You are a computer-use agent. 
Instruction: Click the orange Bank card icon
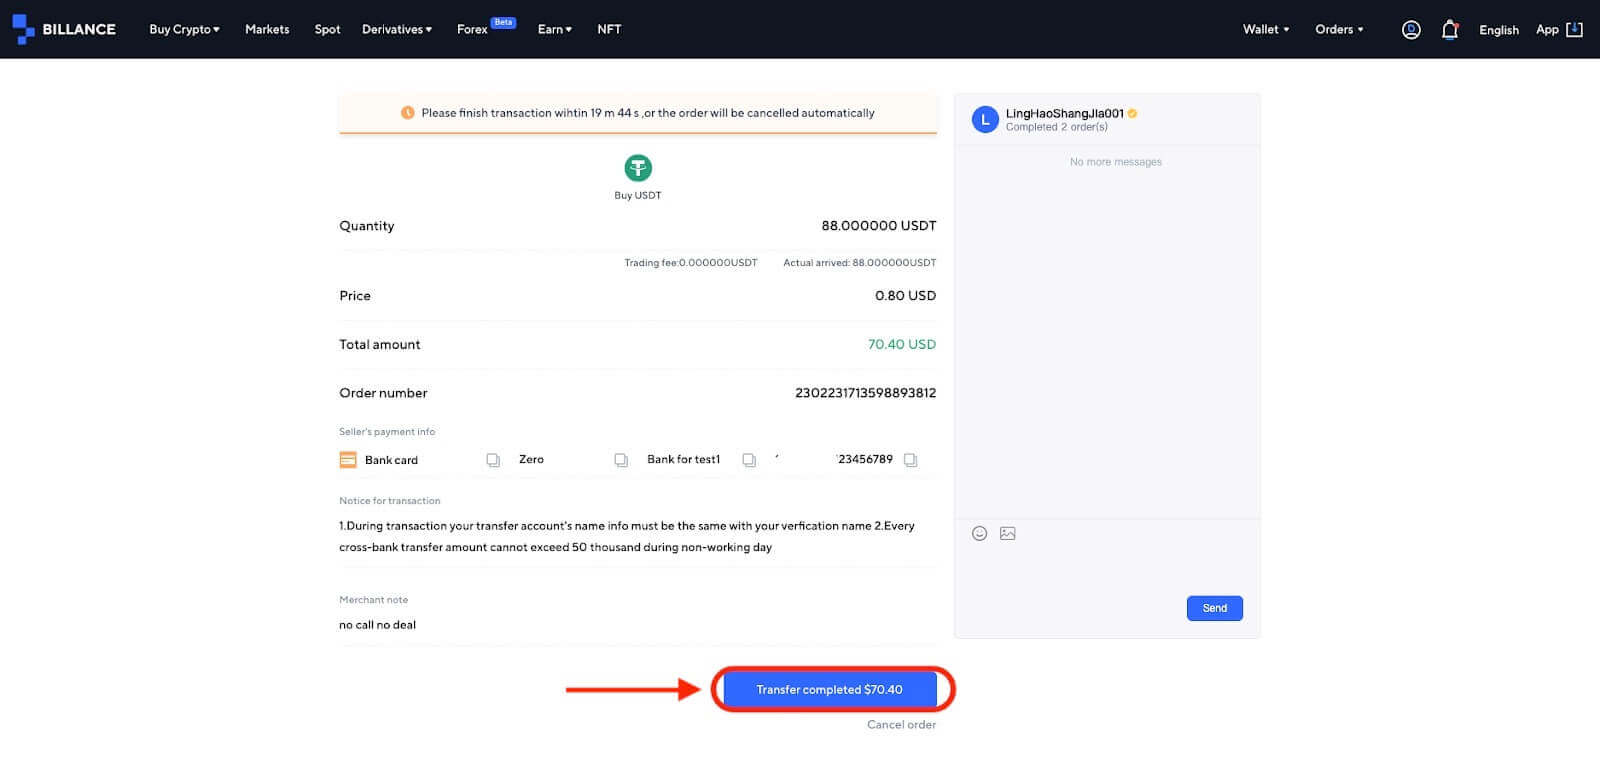pyautogui.click(x=348, y=460)
